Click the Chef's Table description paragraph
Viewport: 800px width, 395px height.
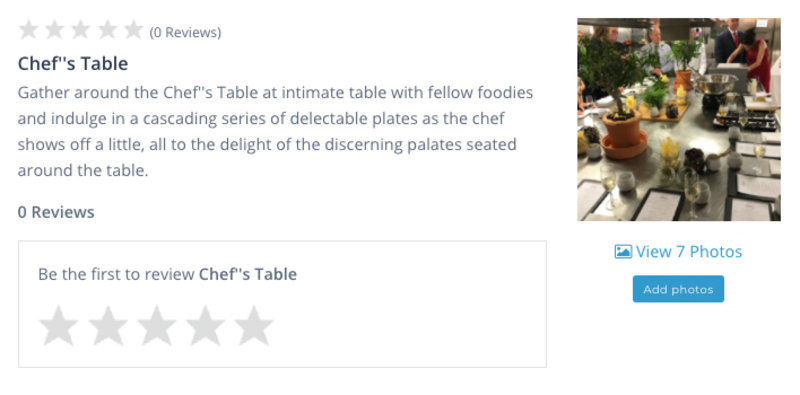[x=276, y=132]
